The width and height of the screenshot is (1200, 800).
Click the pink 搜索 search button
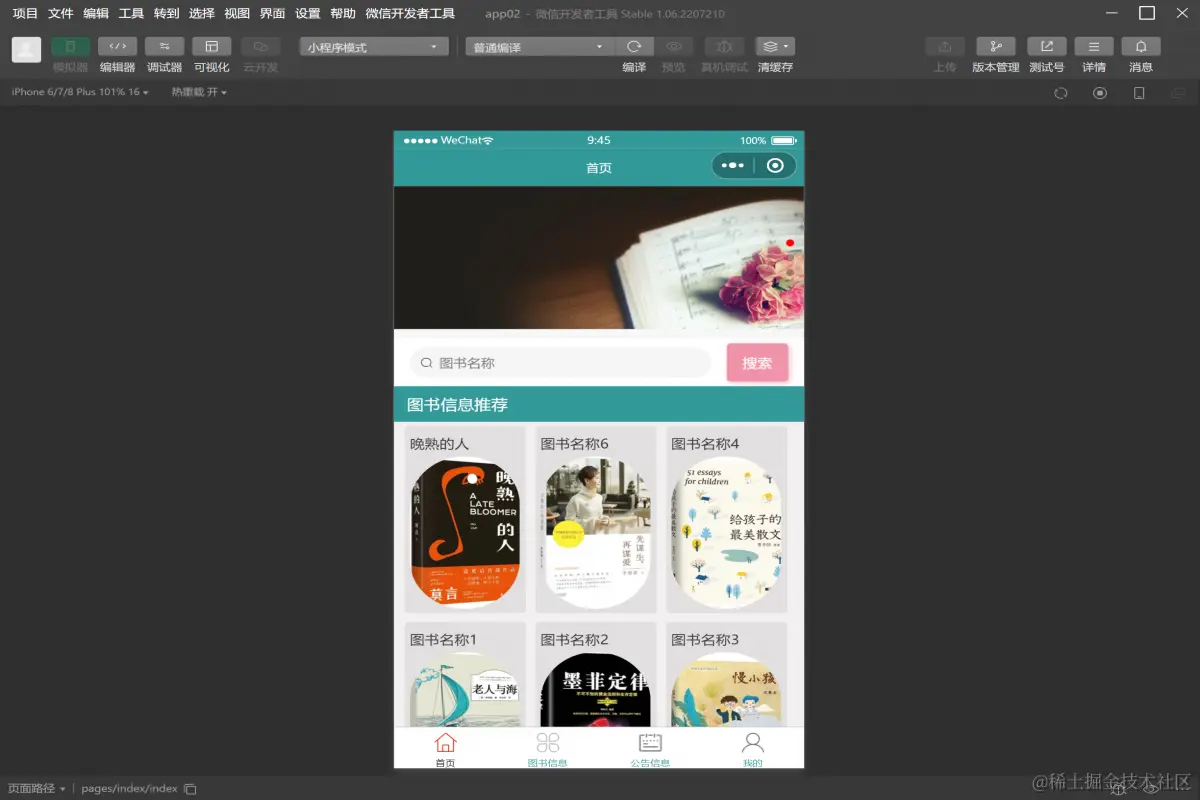(757, 363)
